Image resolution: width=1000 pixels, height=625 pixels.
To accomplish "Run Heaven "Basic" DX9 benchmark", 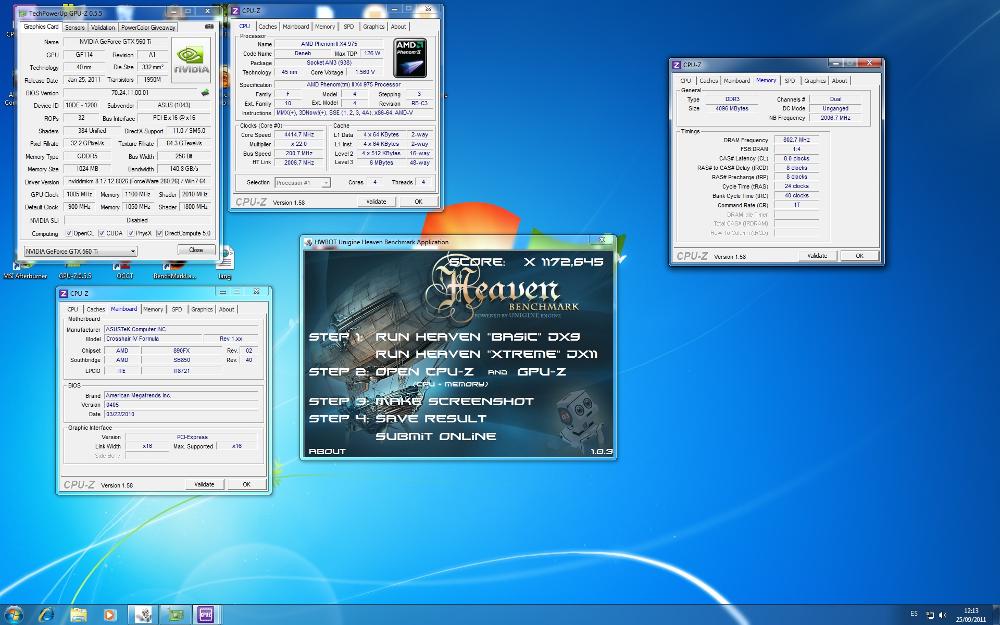I will [x=478, y=337].
